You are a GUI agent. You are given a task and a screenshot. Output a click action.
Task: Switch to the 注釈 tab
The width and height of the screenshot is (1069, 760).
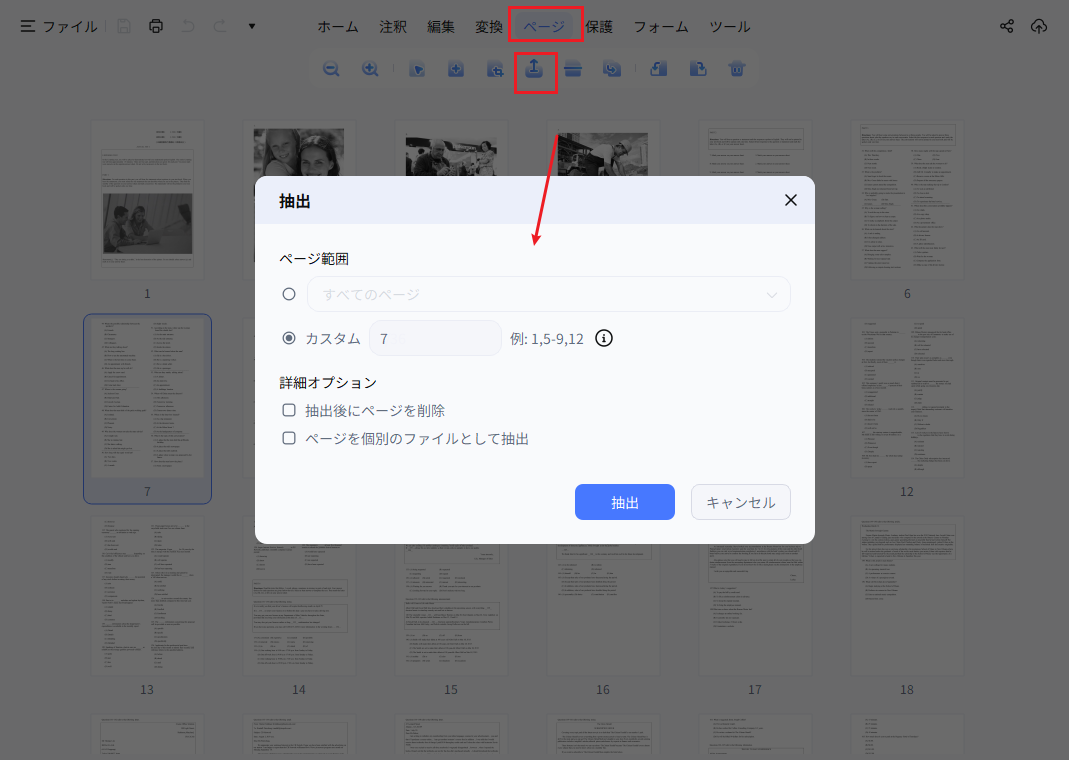[x=393, y=27]
